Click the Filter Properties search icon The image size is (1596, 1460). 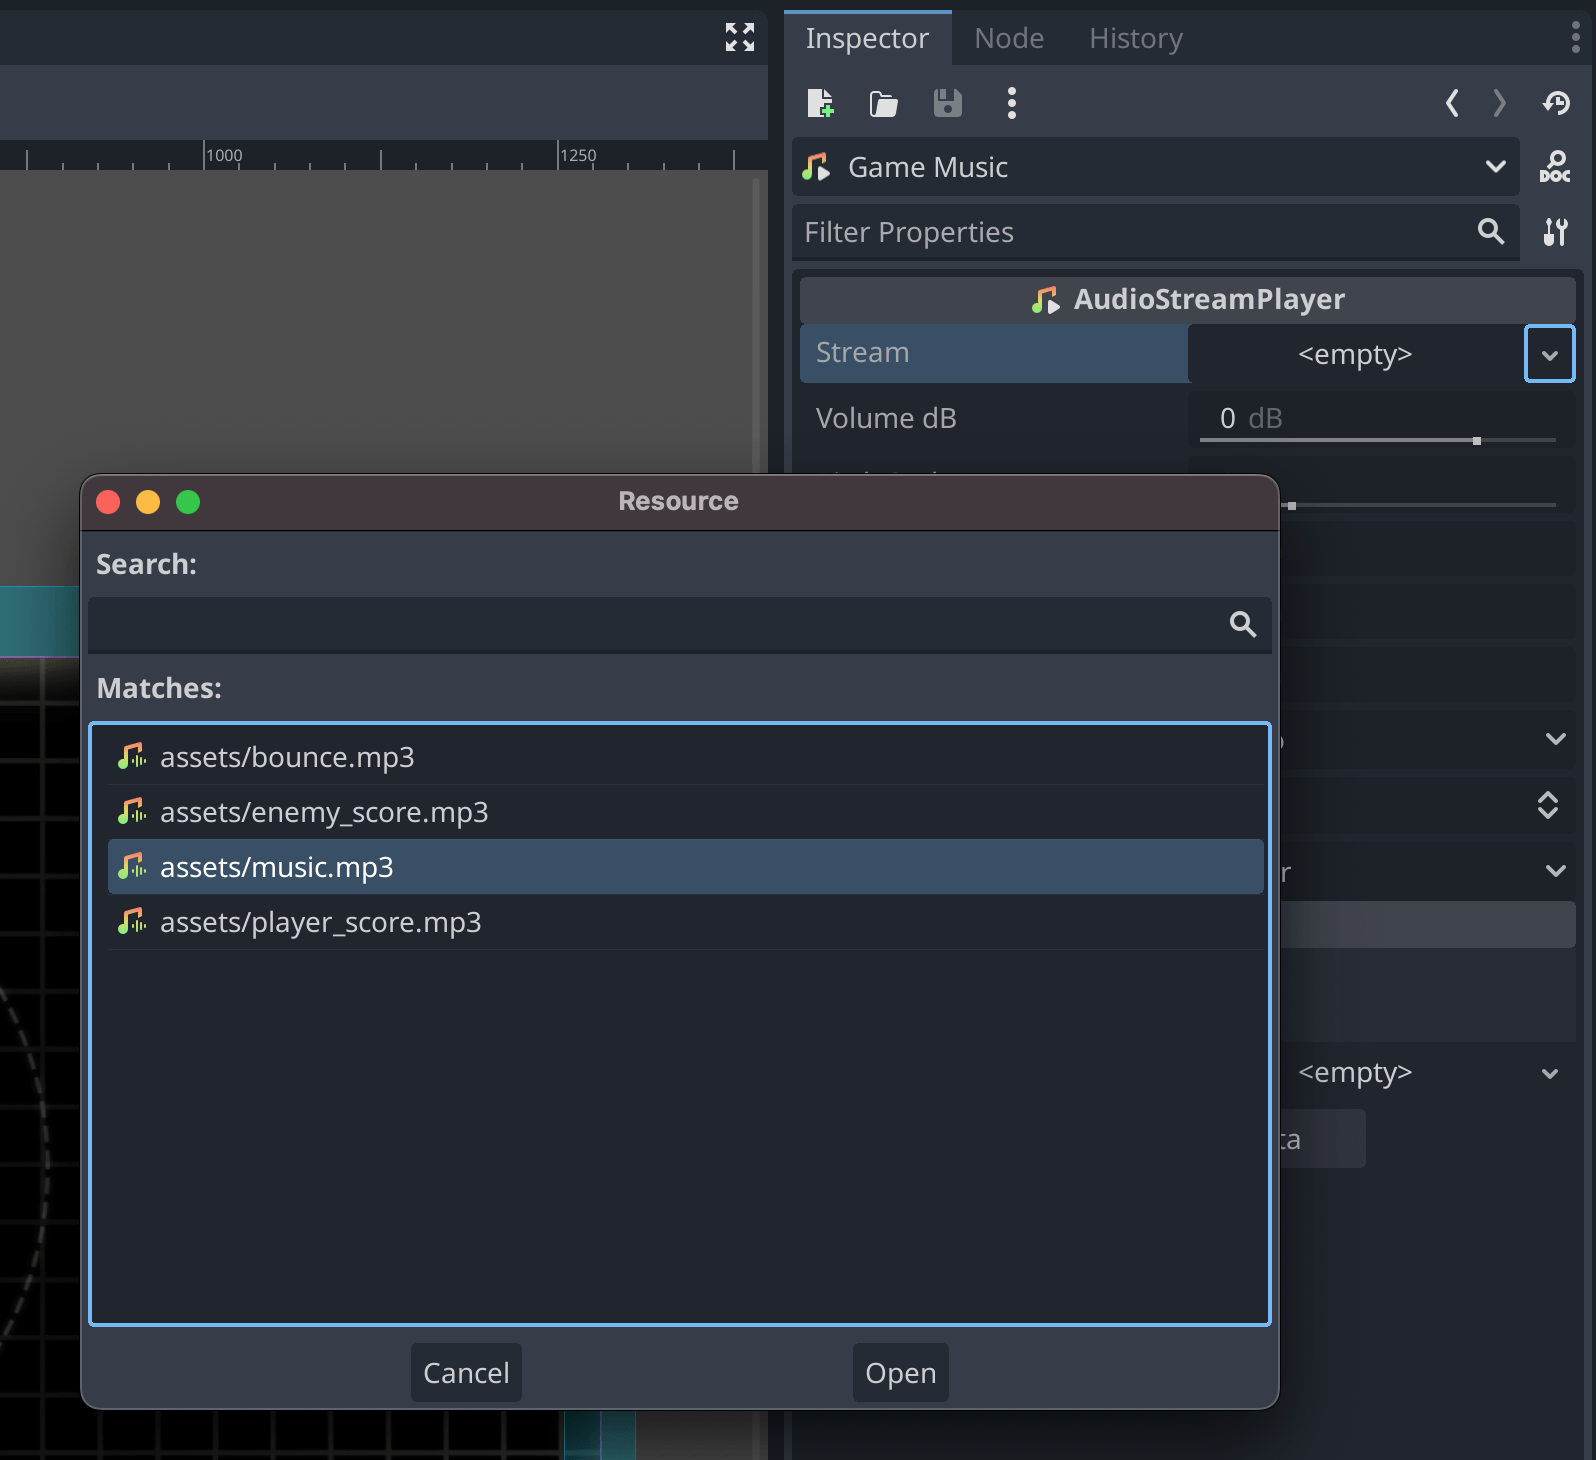pyautogui.click(x=1490, y=231)
